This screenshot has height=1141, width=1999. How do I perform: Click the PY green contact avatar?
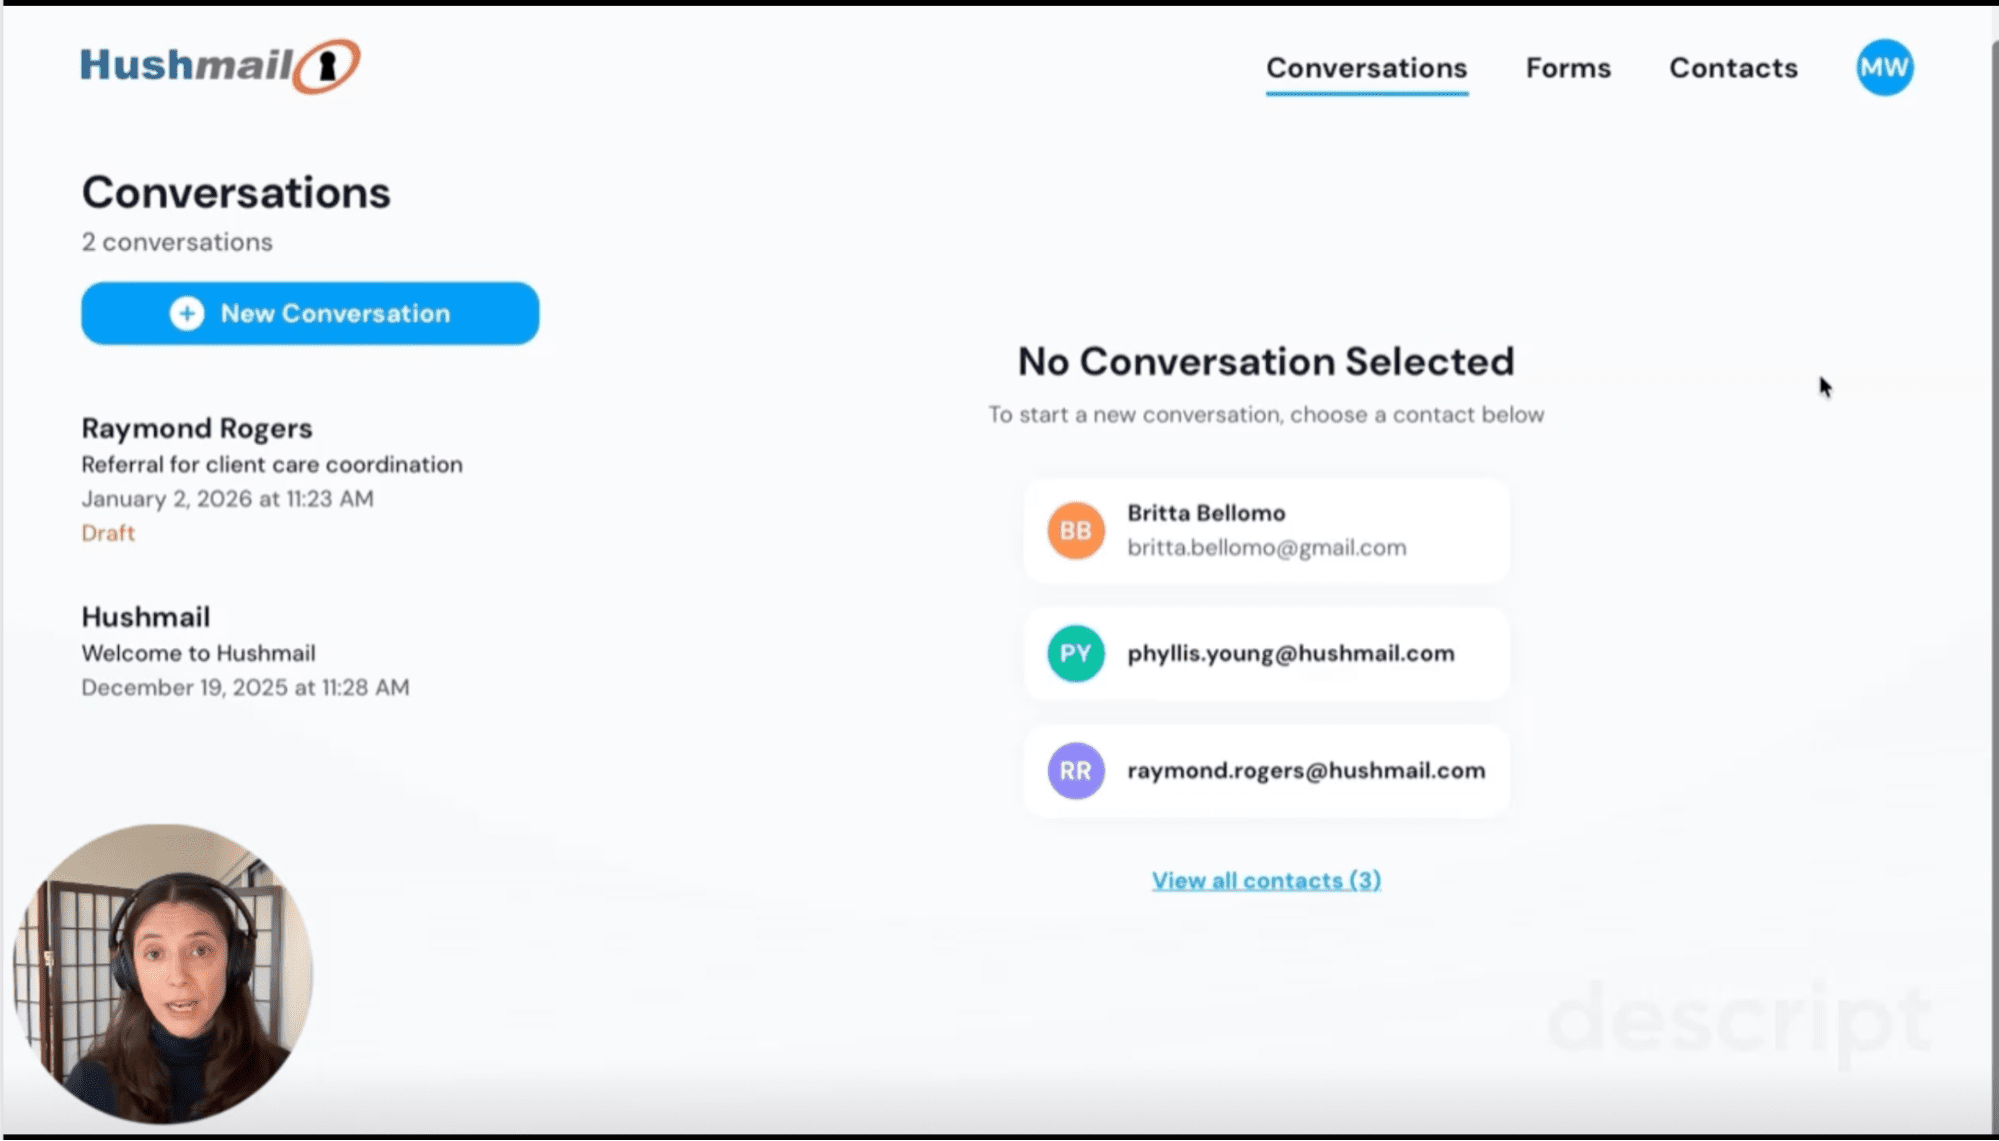point(1075,653)
